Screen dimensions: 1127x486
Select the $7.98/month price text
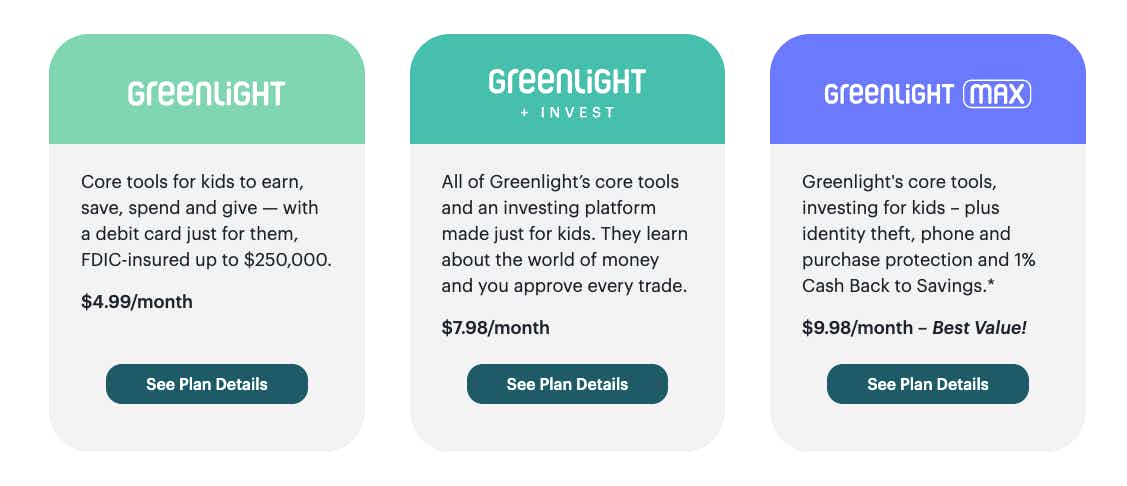click(x=495, y=327)
